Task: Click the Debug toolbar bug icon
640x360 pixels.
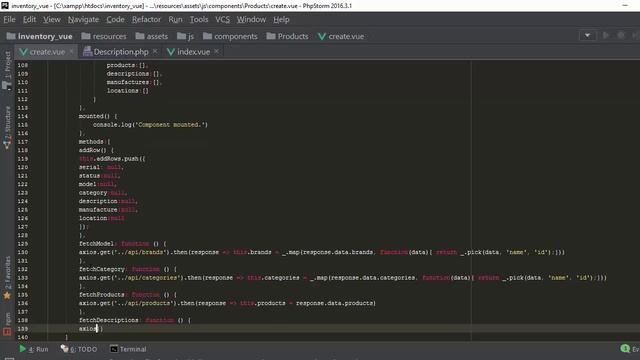Action: point(621,36)
